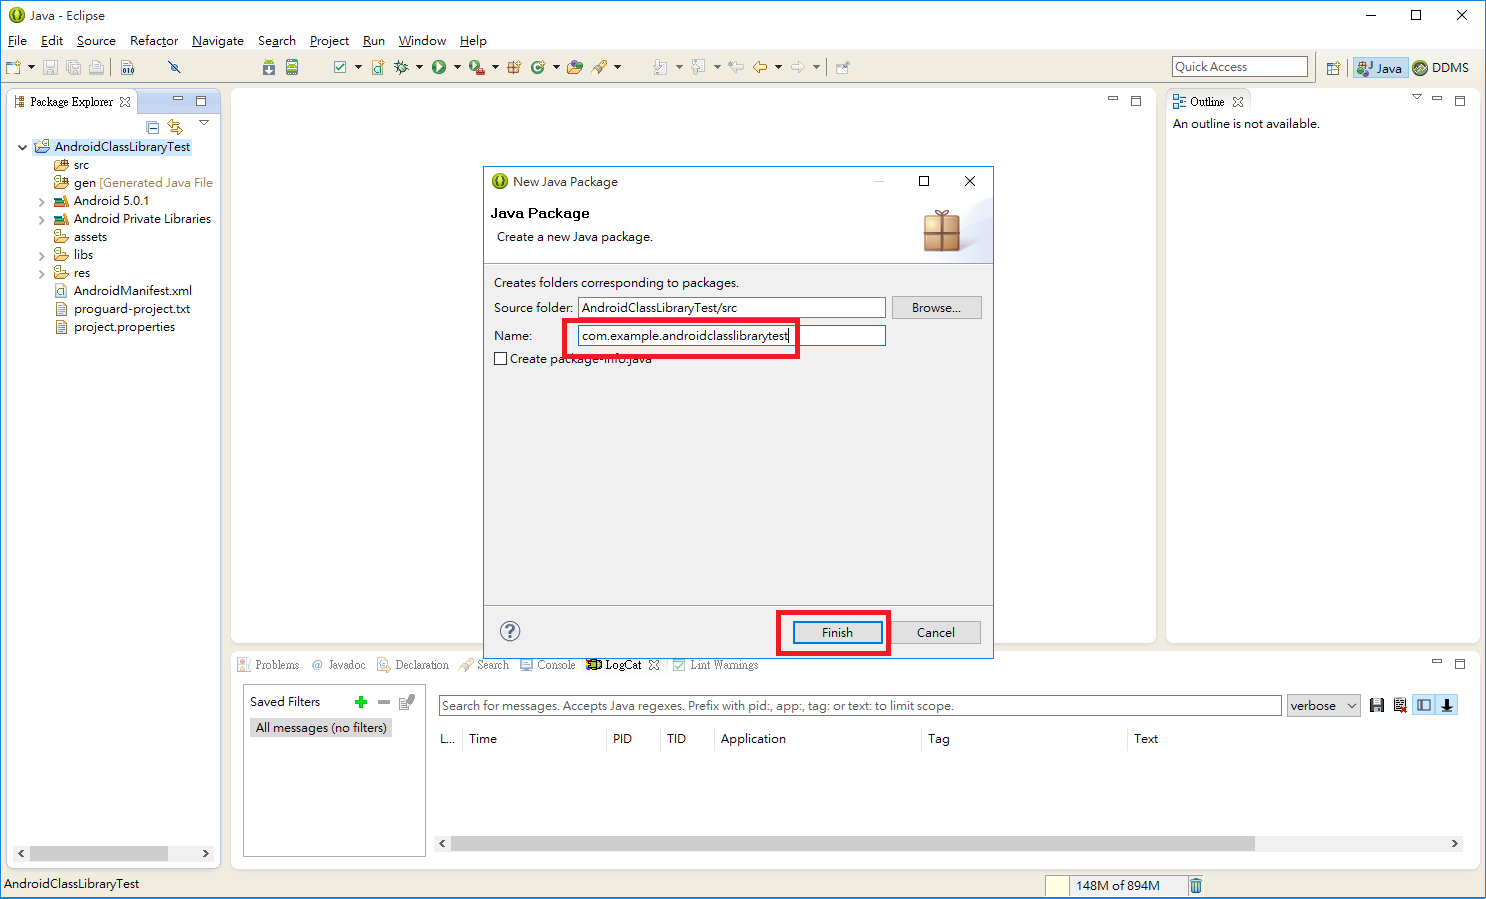Screen dimensions: 1486x899
Task: Click the Clear Log icon
Action: tap(1400, 705)
